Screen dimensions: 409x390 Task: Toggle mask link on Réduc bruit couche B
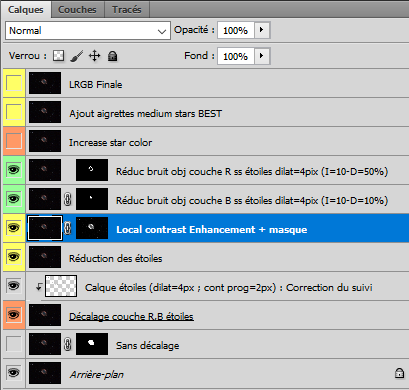click(68, 199)
